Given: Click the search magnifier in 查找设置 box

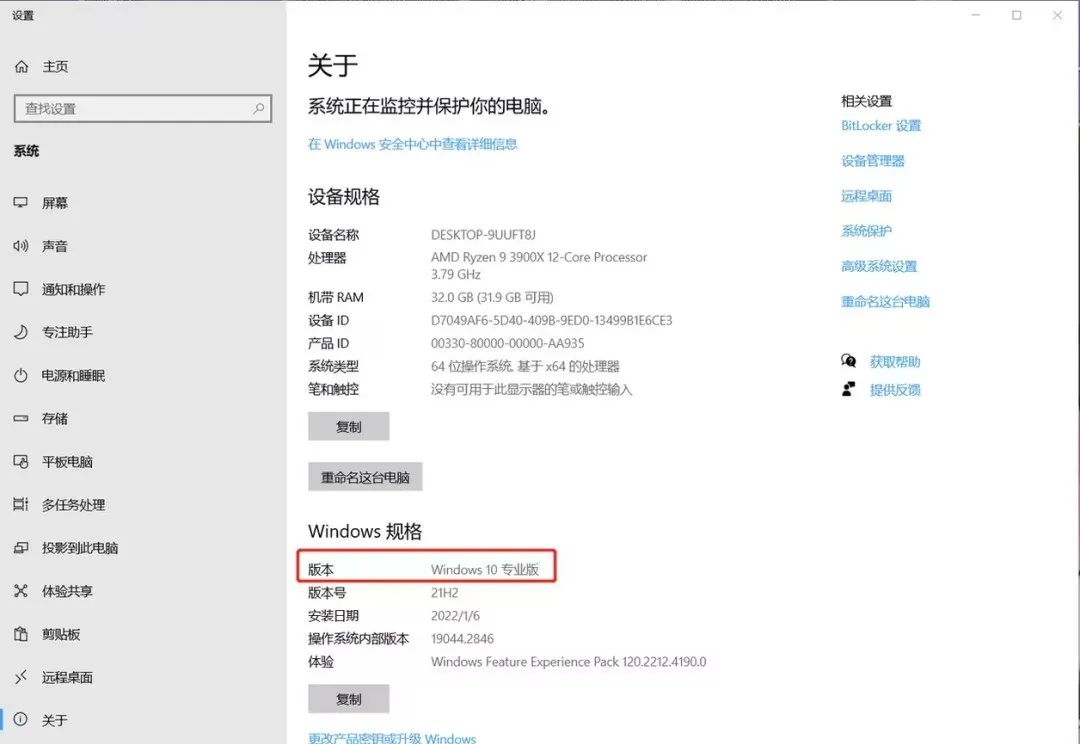Looking at the screenshot, I should 258,108.
